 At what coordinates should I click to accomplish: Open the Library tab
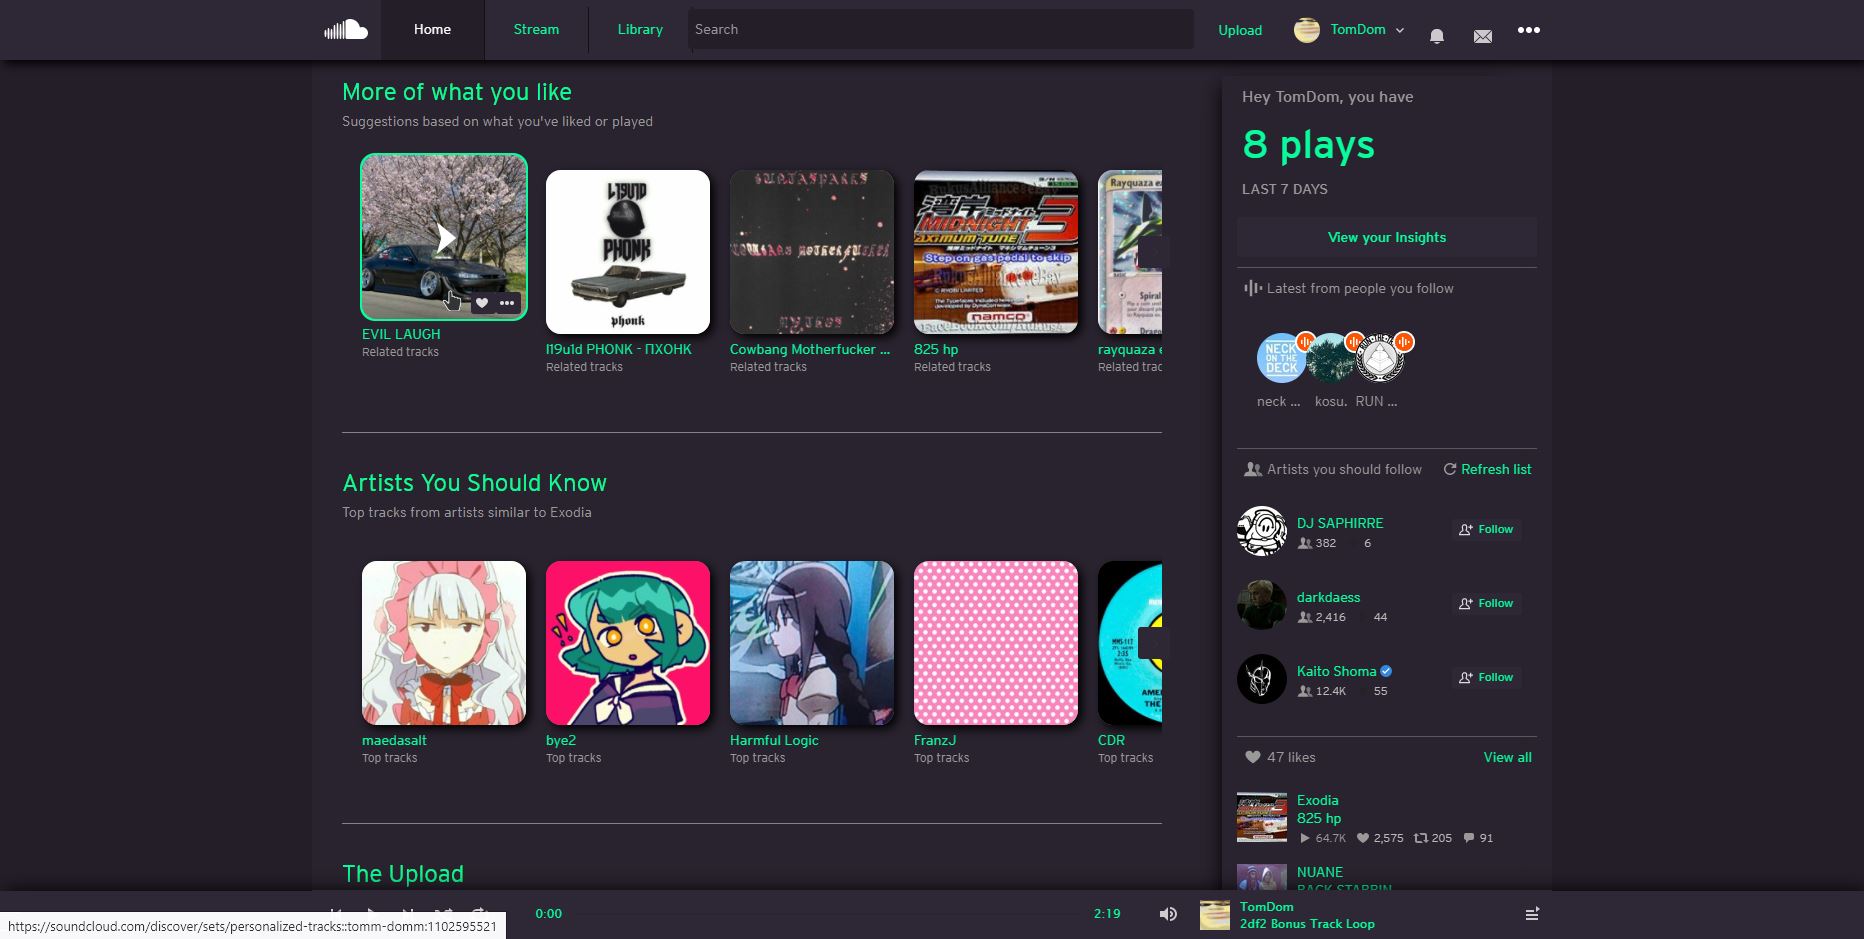click(x=639, y=29)
